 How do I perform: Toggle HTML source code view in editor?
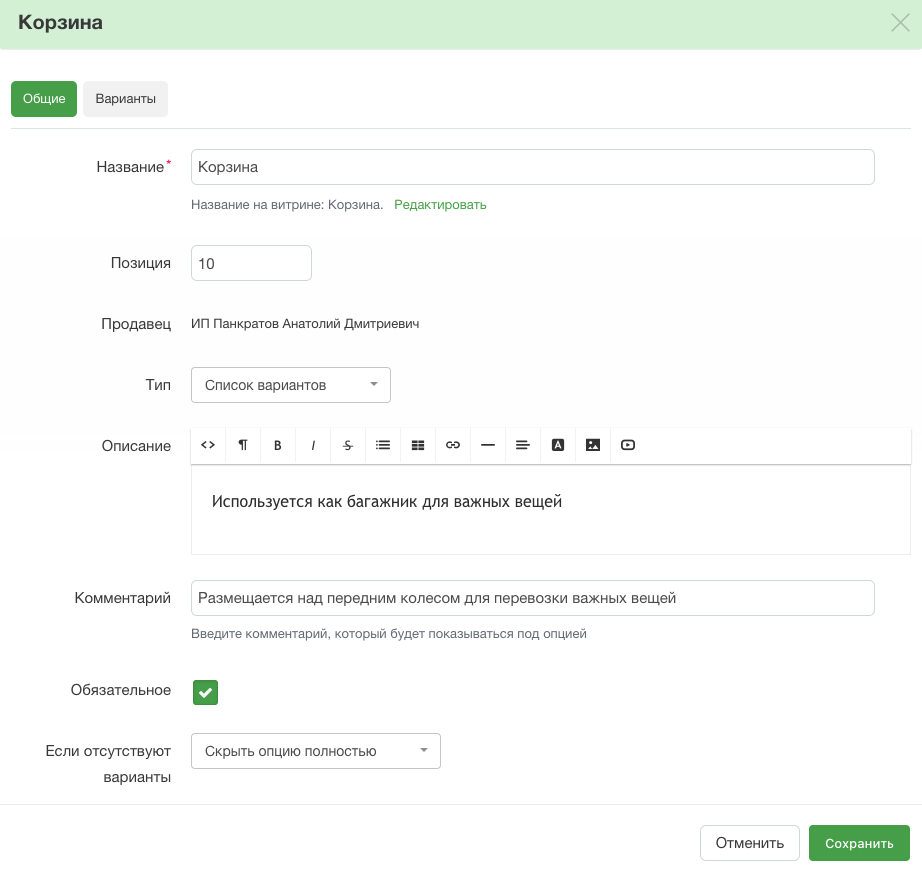pyautogui.click(x=208, y=445)
